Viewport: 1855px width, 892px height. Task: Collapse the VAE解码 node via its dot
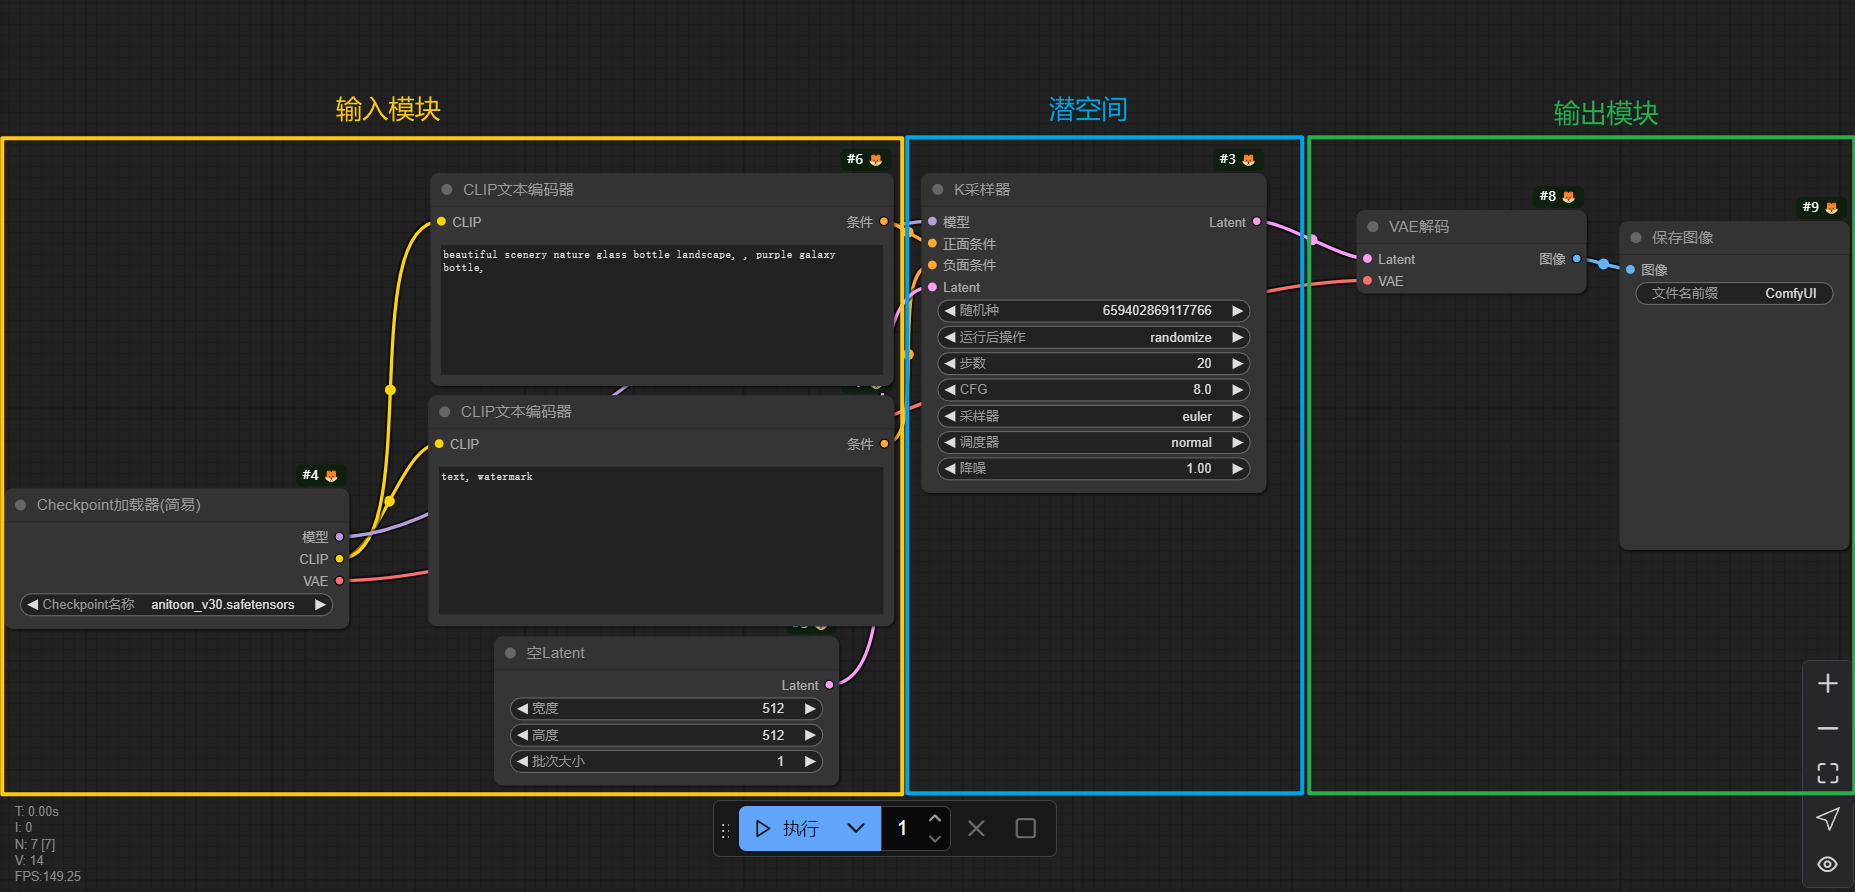coord(1373,227)
